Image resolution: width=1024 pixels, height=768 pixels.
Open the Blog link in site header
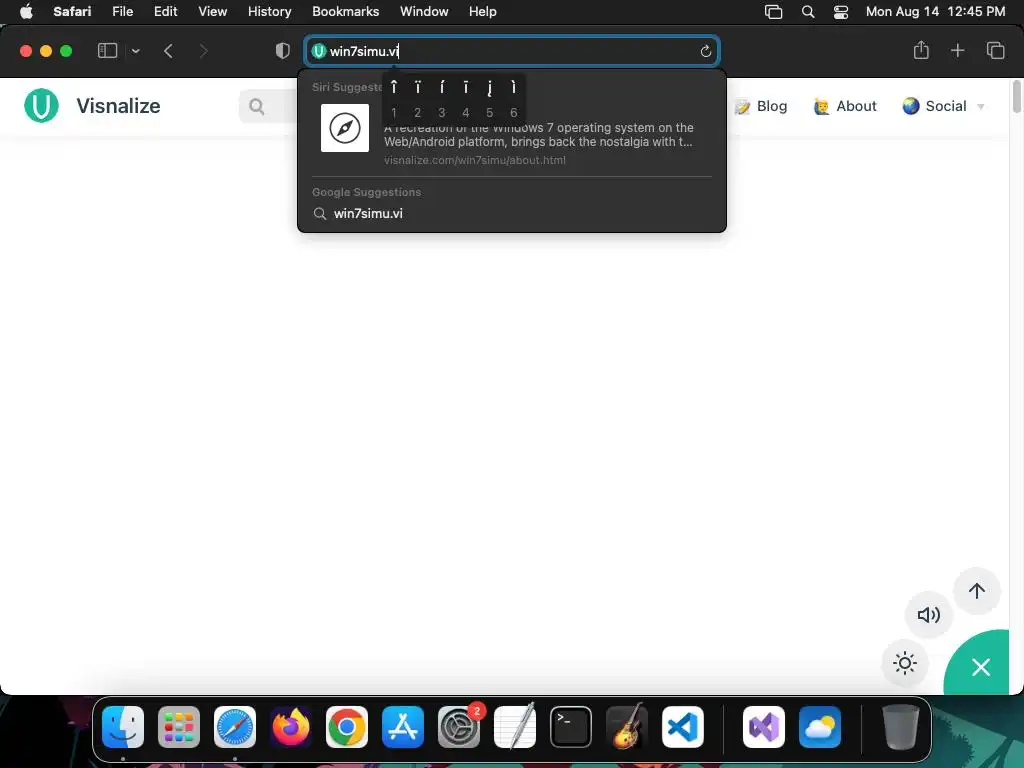tap(761, 106)
